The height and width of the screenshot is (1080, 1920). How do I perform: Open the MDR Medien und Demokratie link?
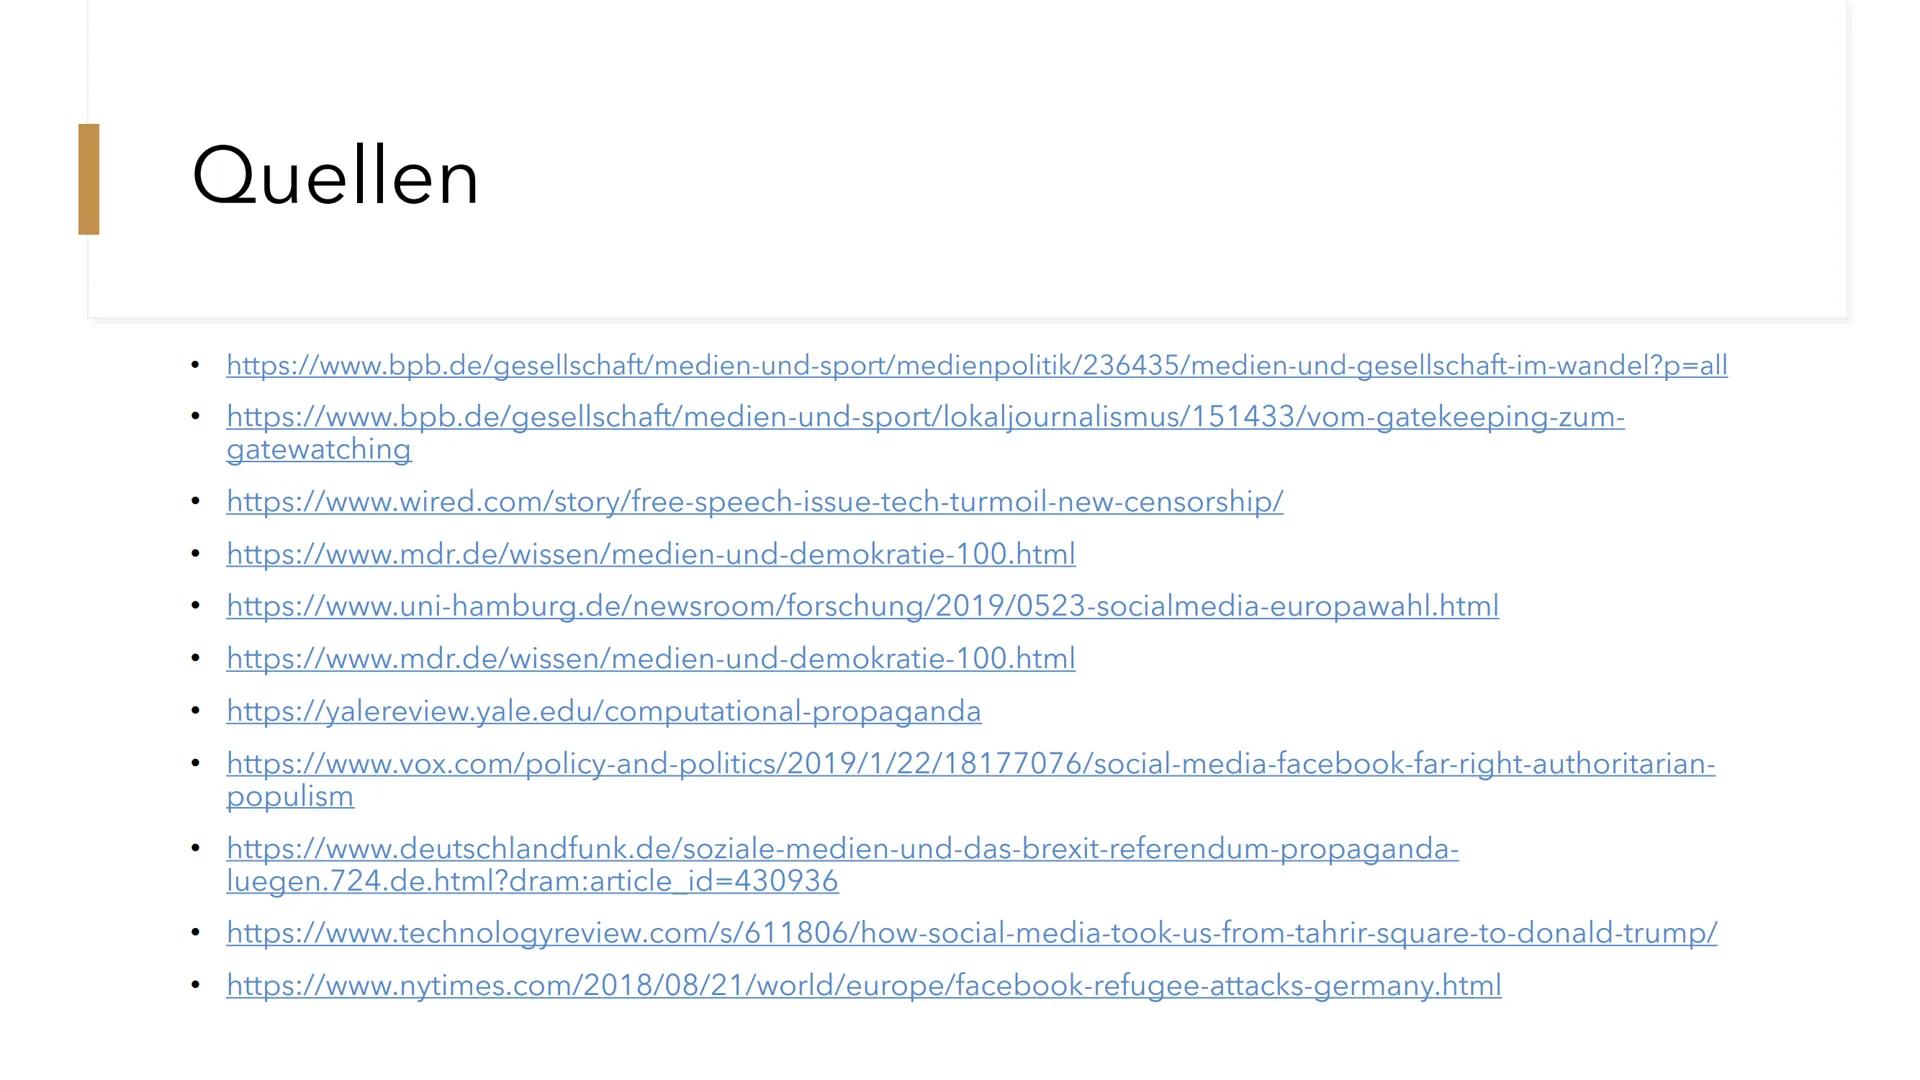pyautogui.click(x=651, y=553)
